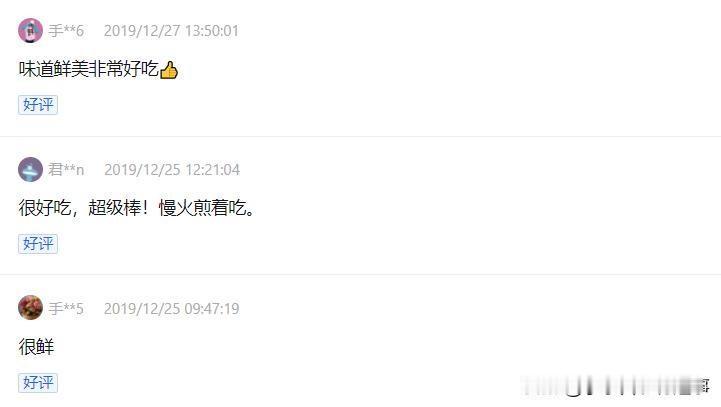Click timestamp 2019/12/25 12:21:04
The width and height of the screenshot is (721, 407).
pyautogui.click(x=172, y=170)
